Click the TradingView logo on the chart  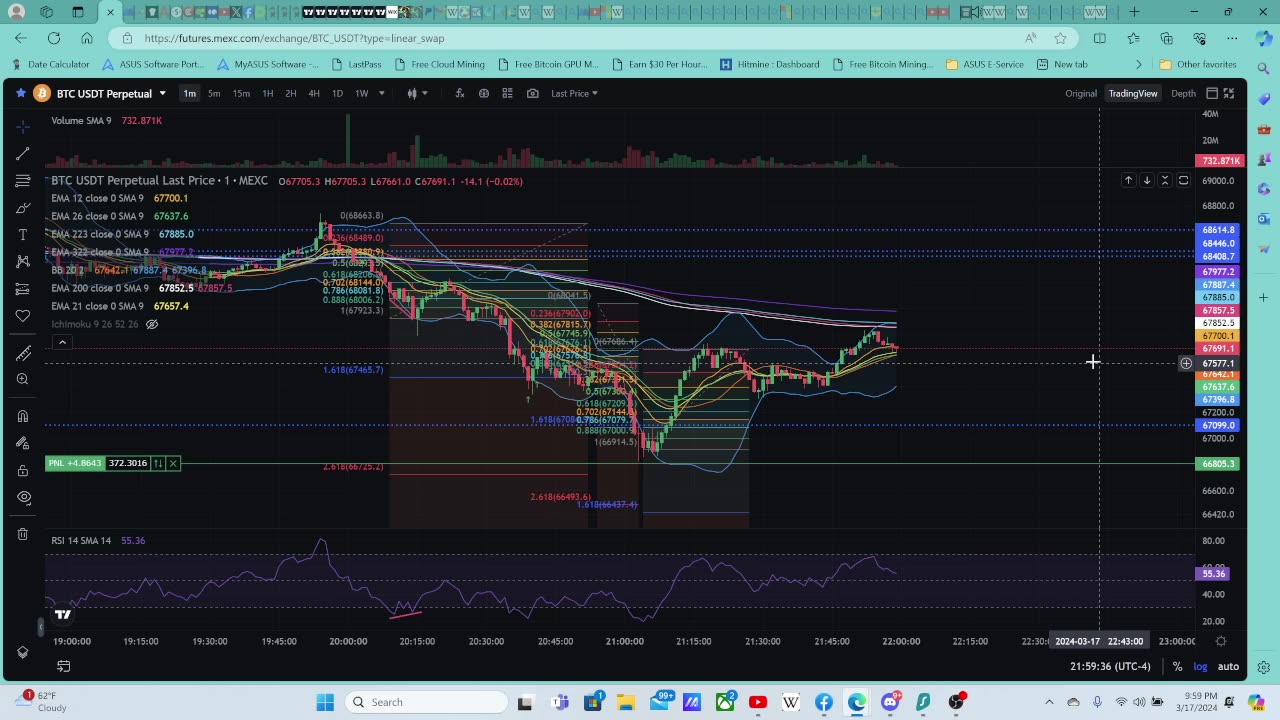coord(63,614)
